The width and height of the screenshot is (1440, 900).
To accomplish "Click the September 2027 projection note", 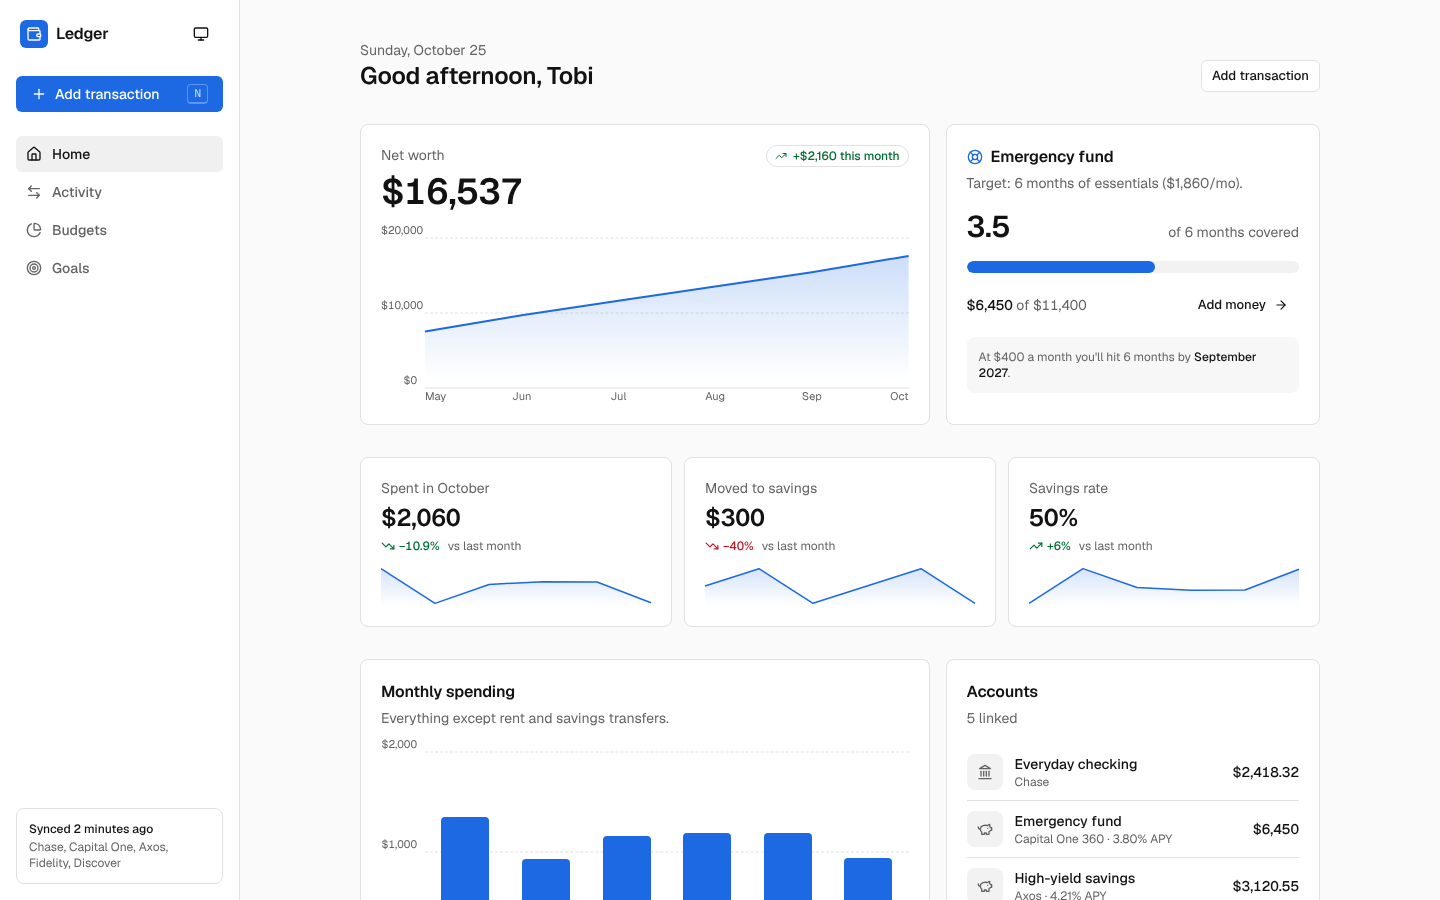I will click(1133, 365).
